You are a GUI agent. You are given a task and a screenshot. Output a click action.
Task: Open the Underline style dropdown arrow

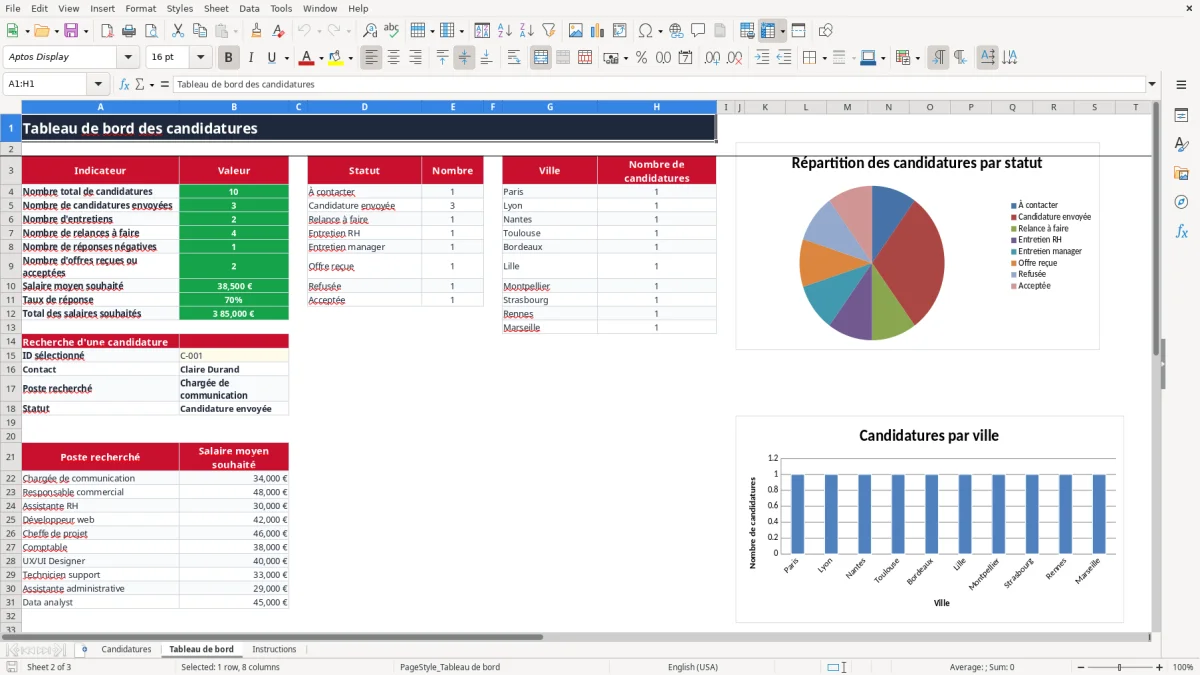pos(285,58)
